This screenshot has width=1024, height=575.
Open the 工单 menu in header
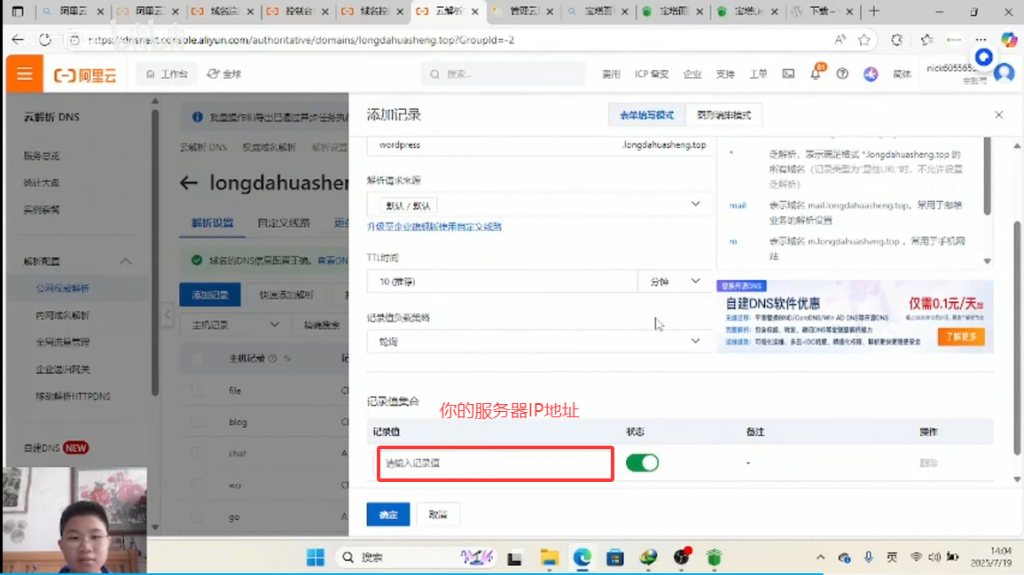point(758,74)
